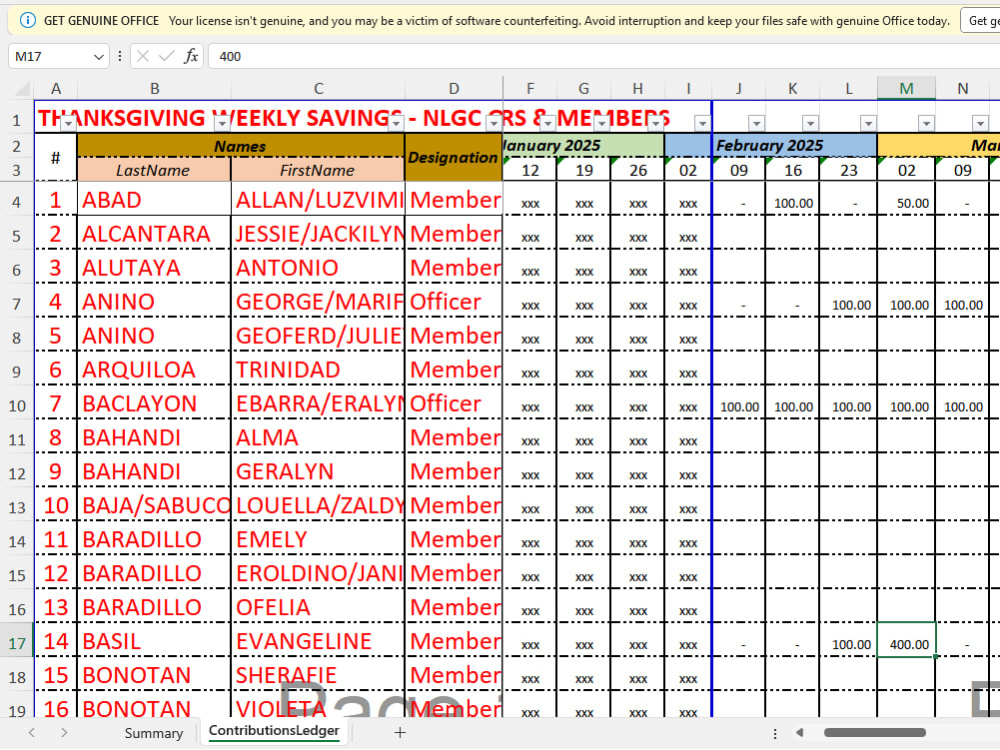The height and width of the screenshot is (750, 1000).
Task: Select Officer designation in BACLAYON row
Action: coord(453,403)
